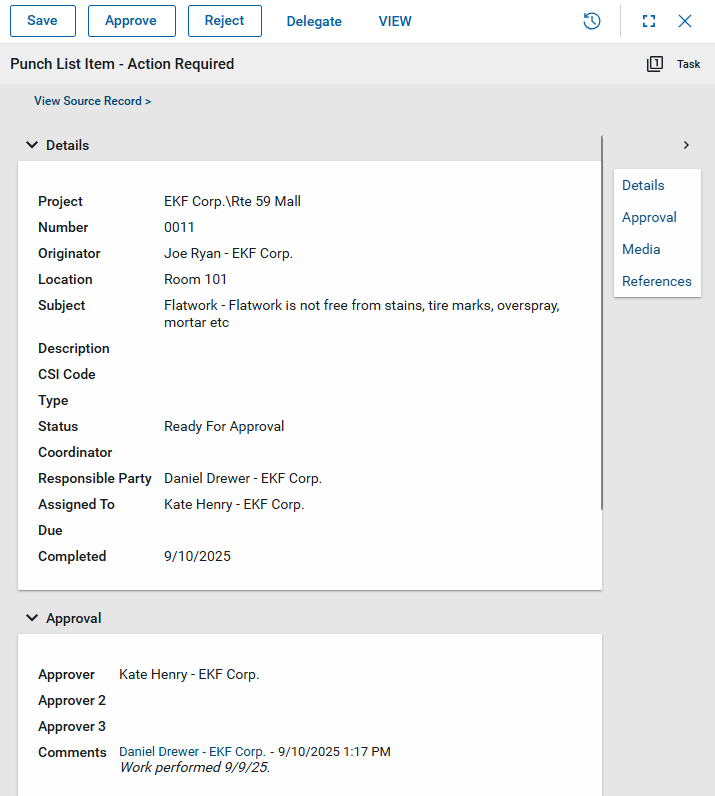Collapse the Approval section
The height and width of the screenshot is (796, 715).
coord(32,618)
